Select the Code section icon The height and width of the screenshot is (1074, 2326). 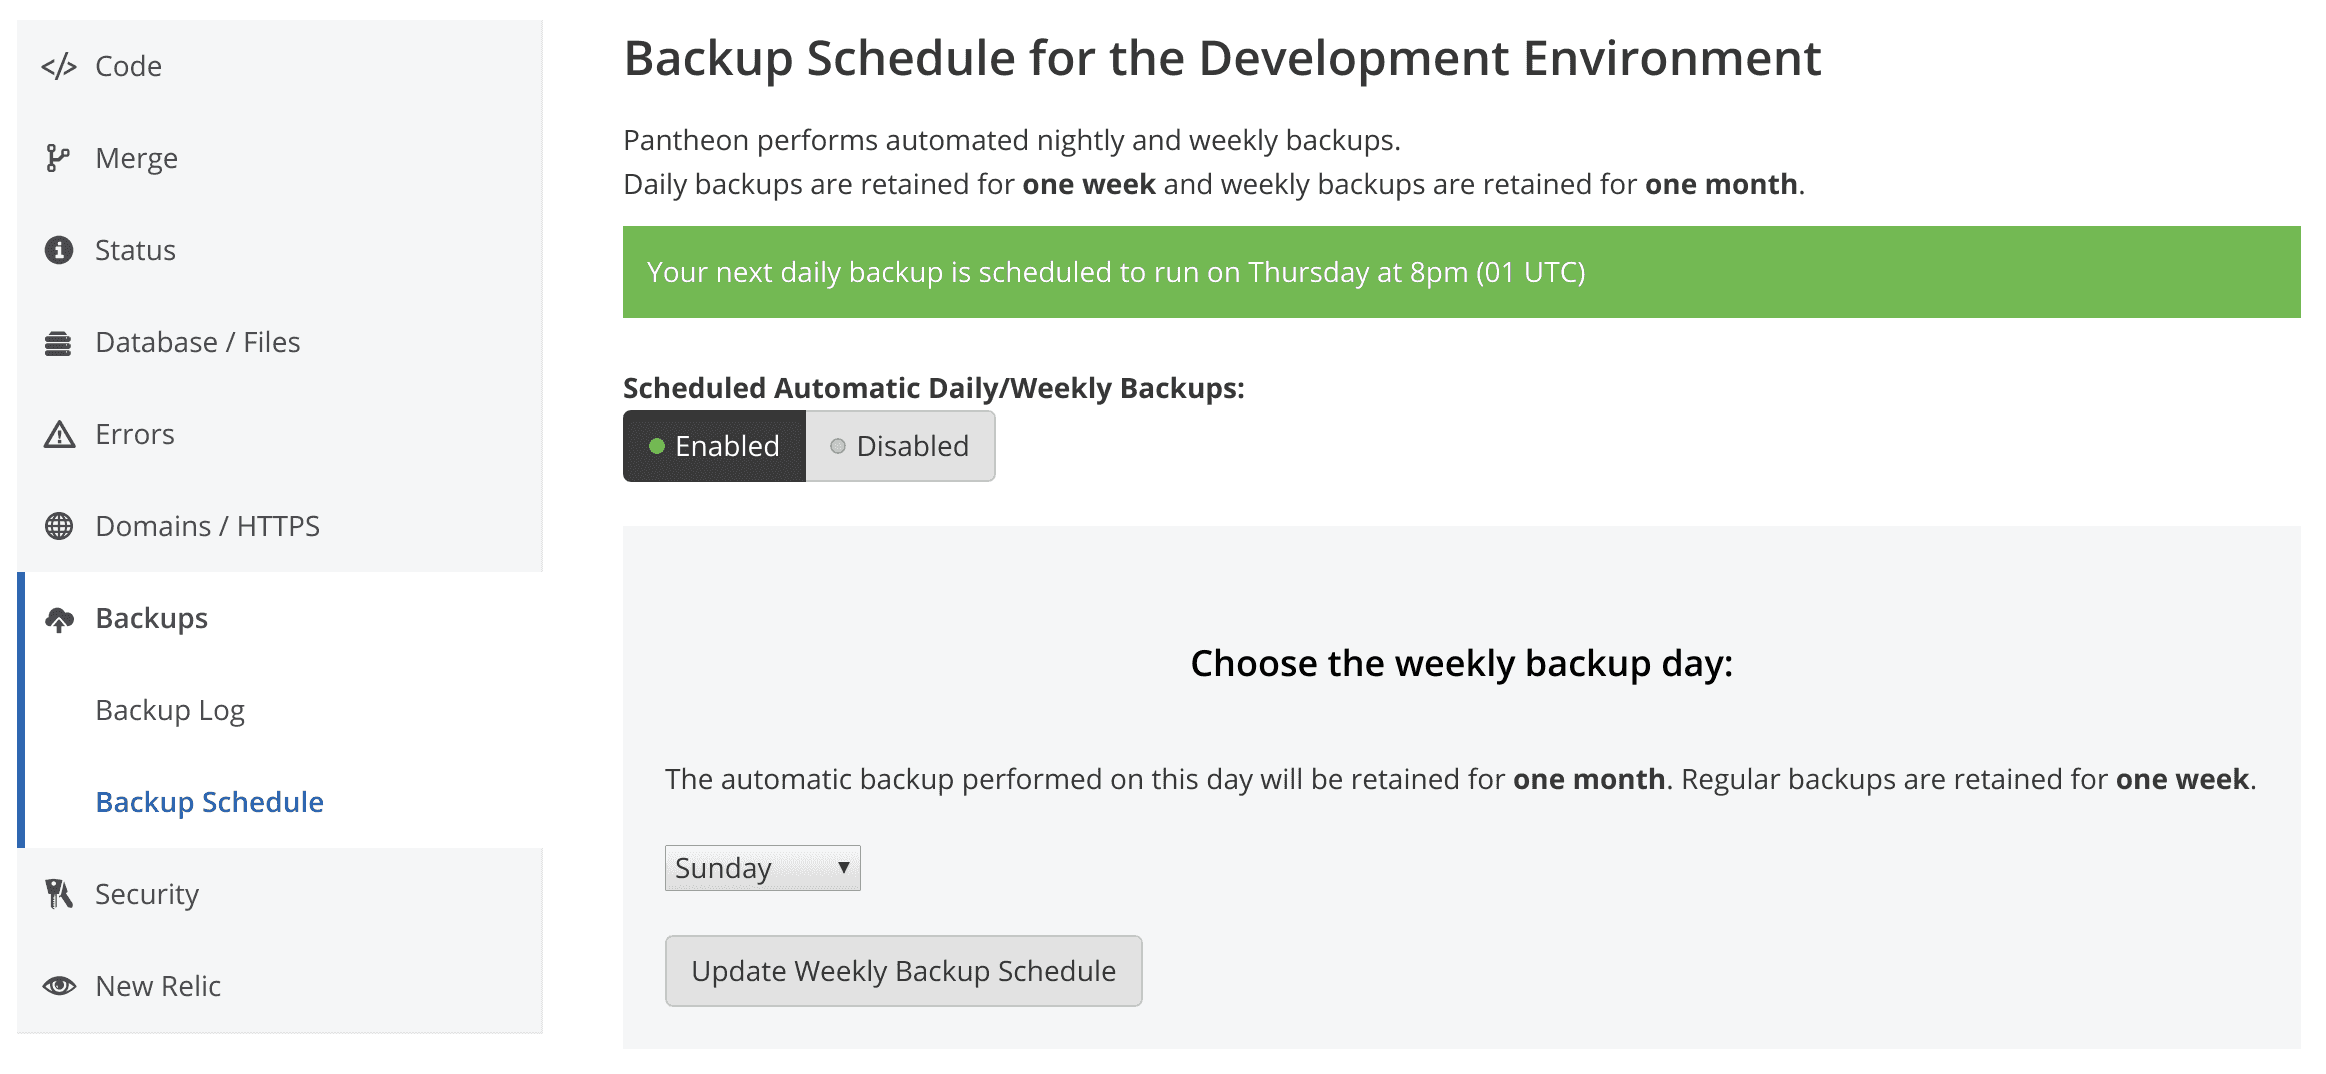tap(59, 64)
